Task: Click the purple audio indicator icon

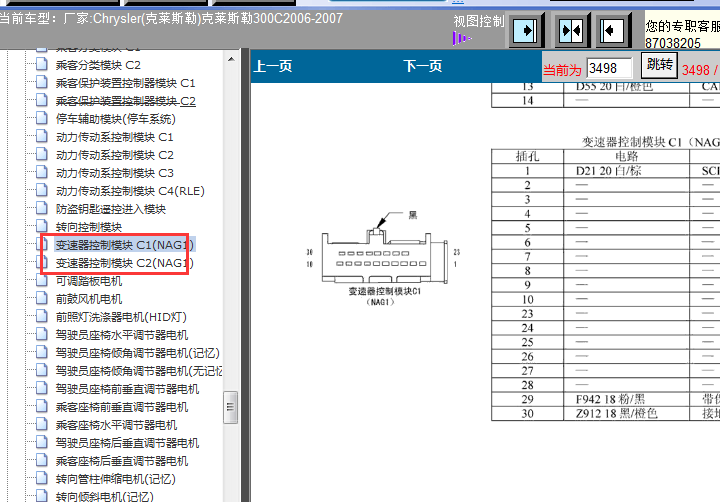Action: 461,39
